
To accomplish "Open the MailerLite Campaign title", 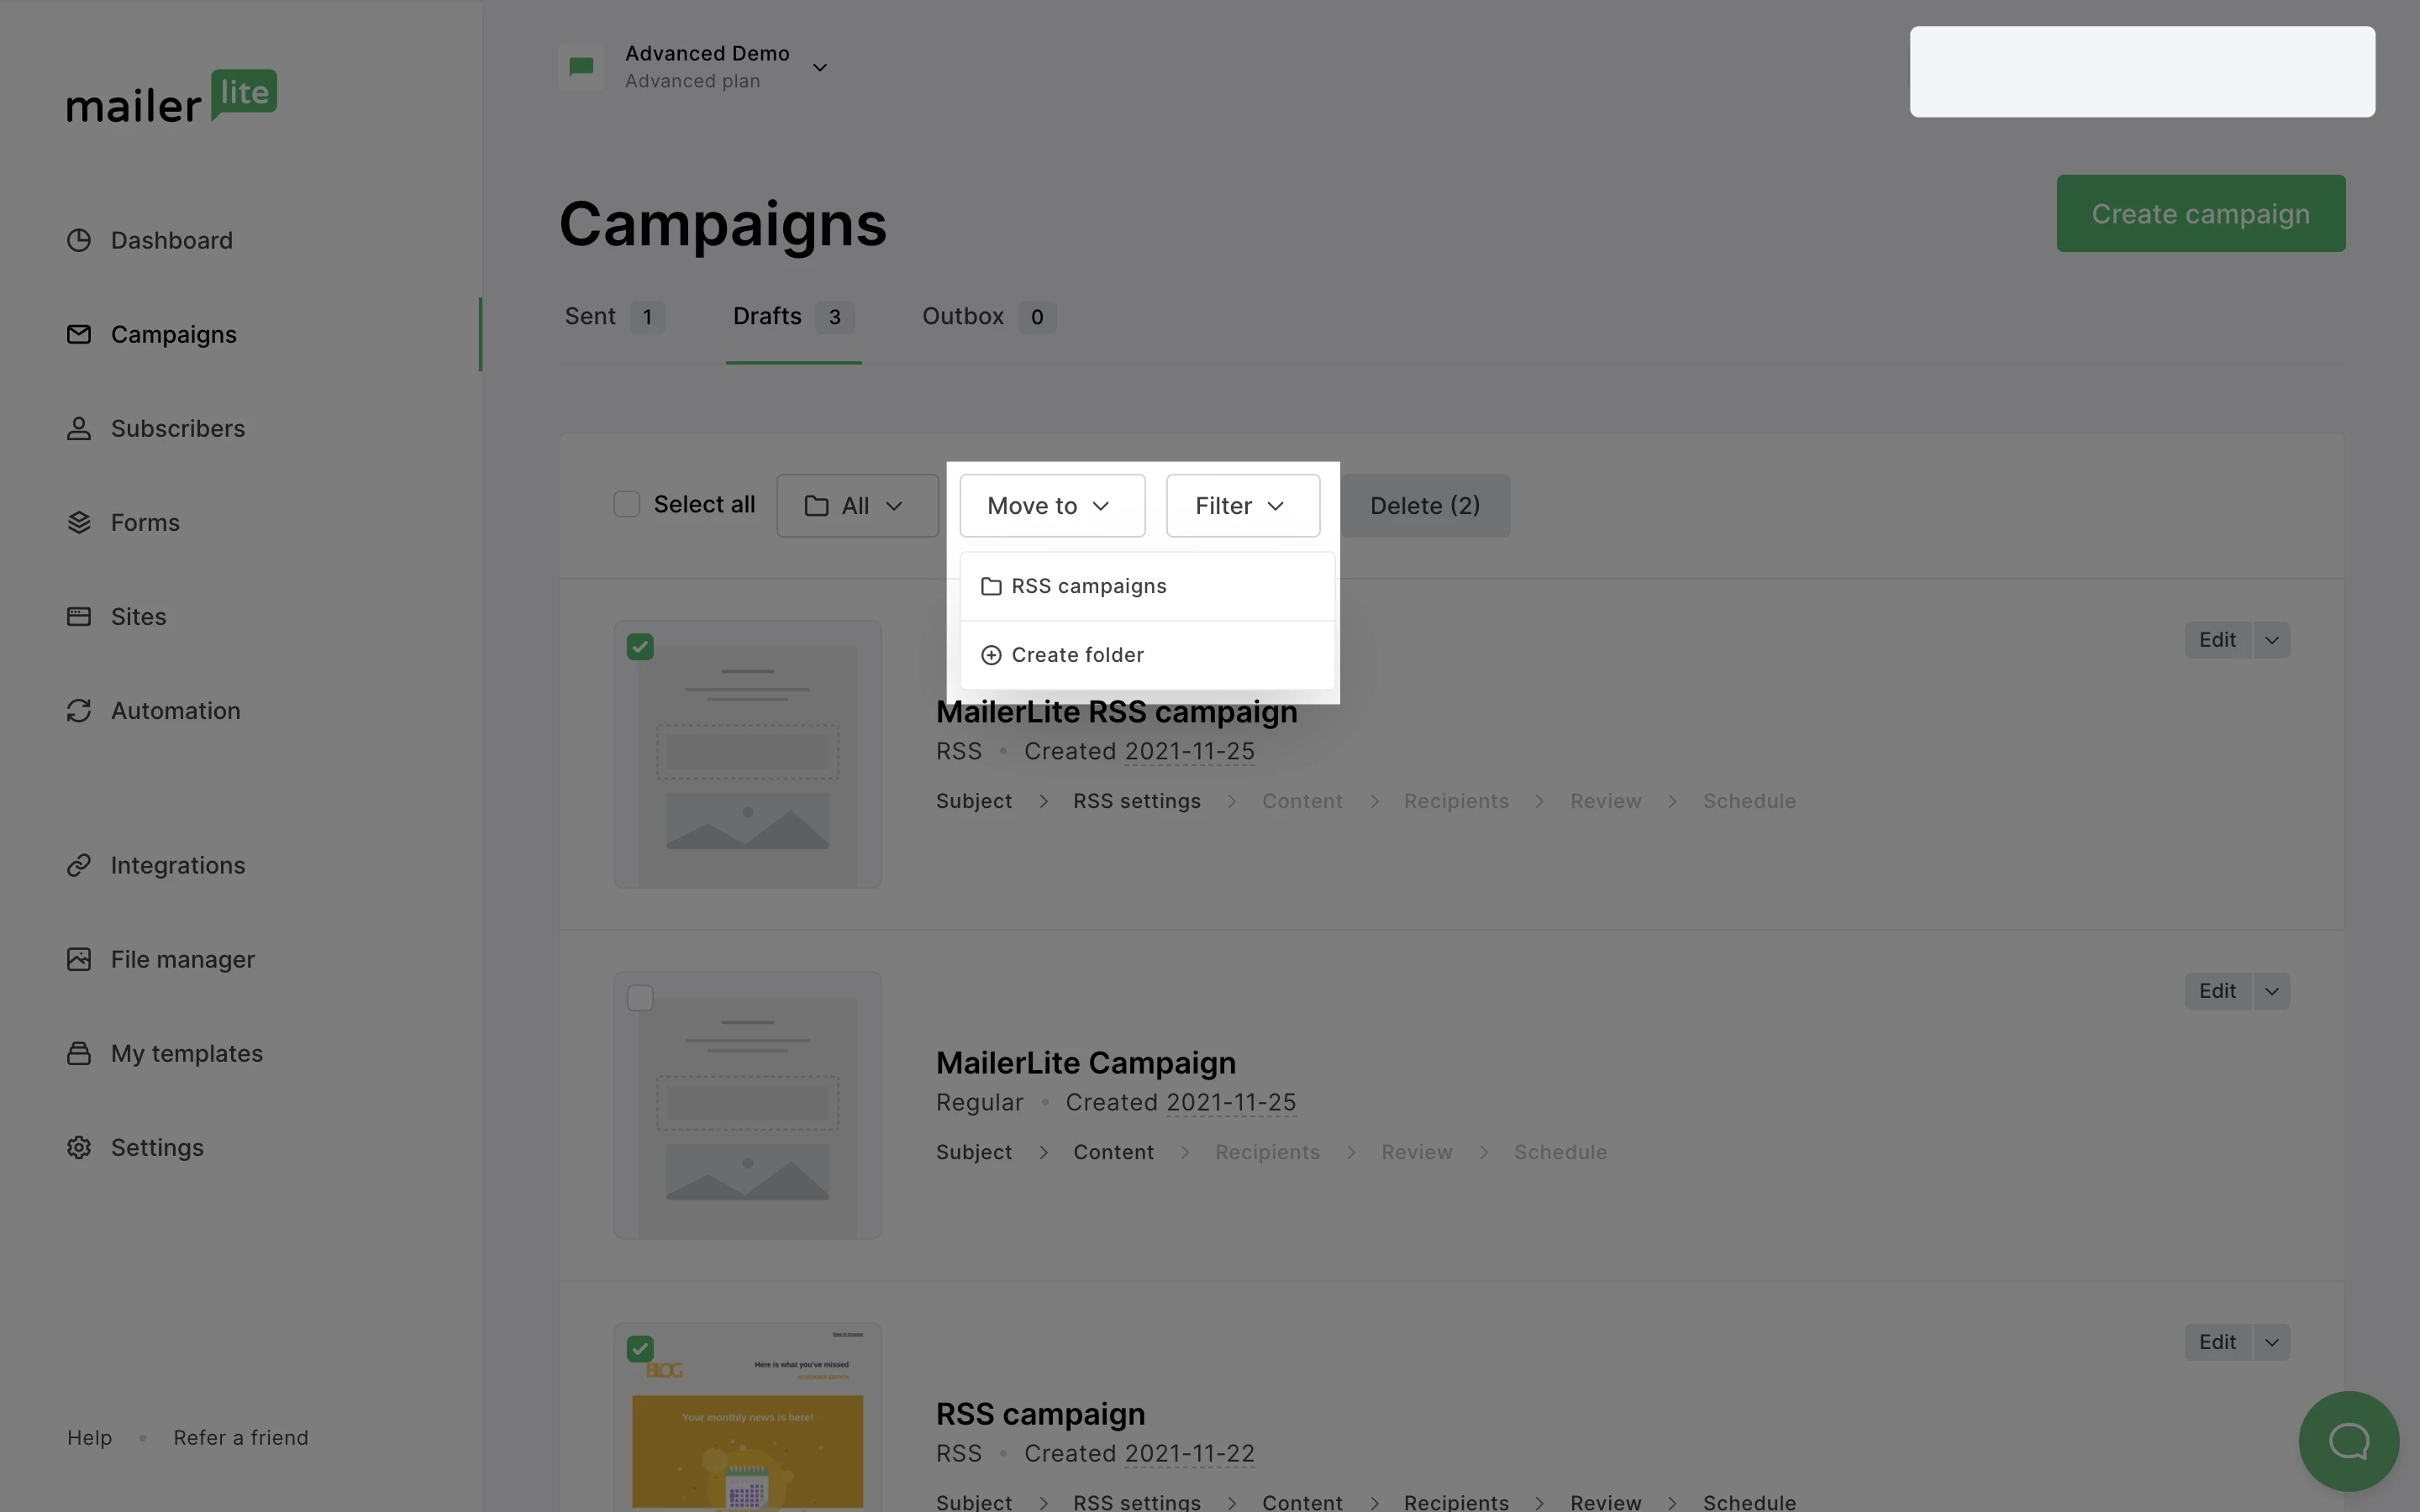I will pos(1085,1062).
